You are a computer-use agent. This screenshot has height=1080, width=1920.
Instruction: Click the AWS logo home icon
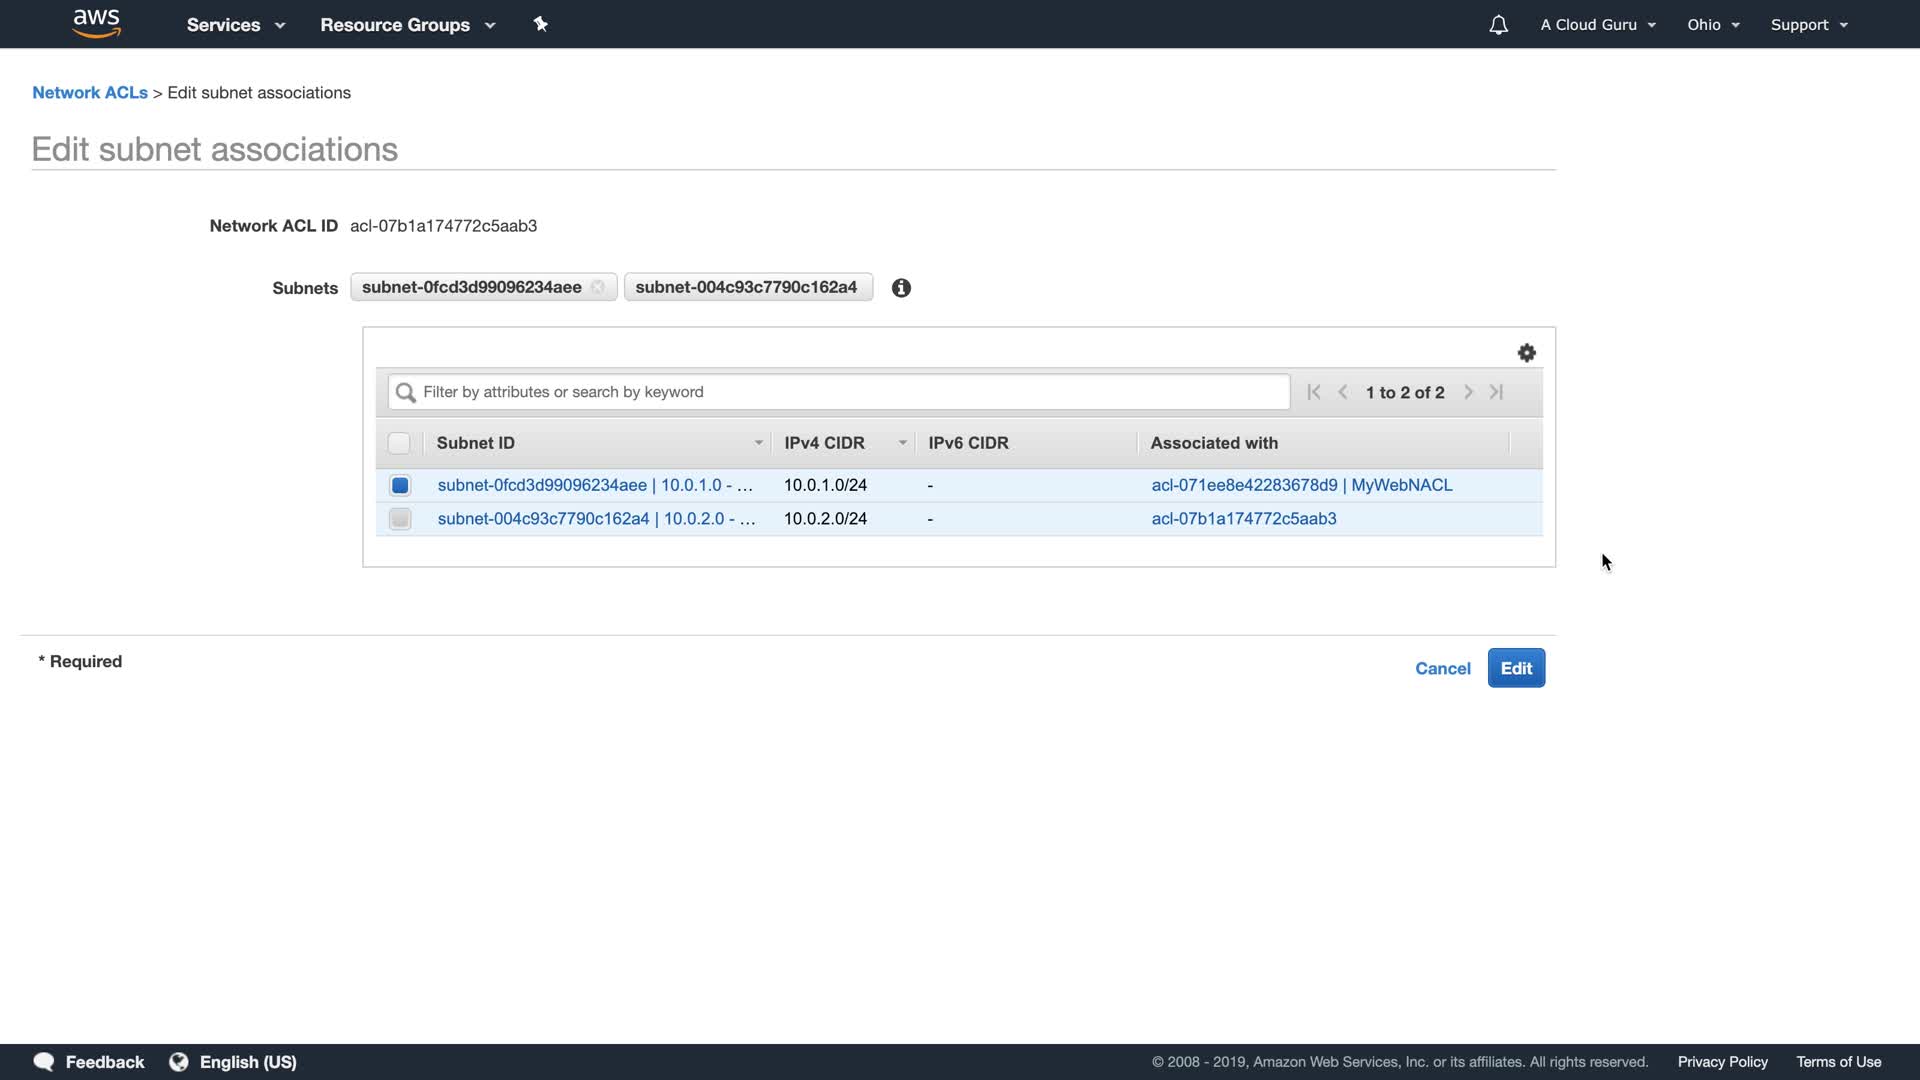tap(96, 23)
